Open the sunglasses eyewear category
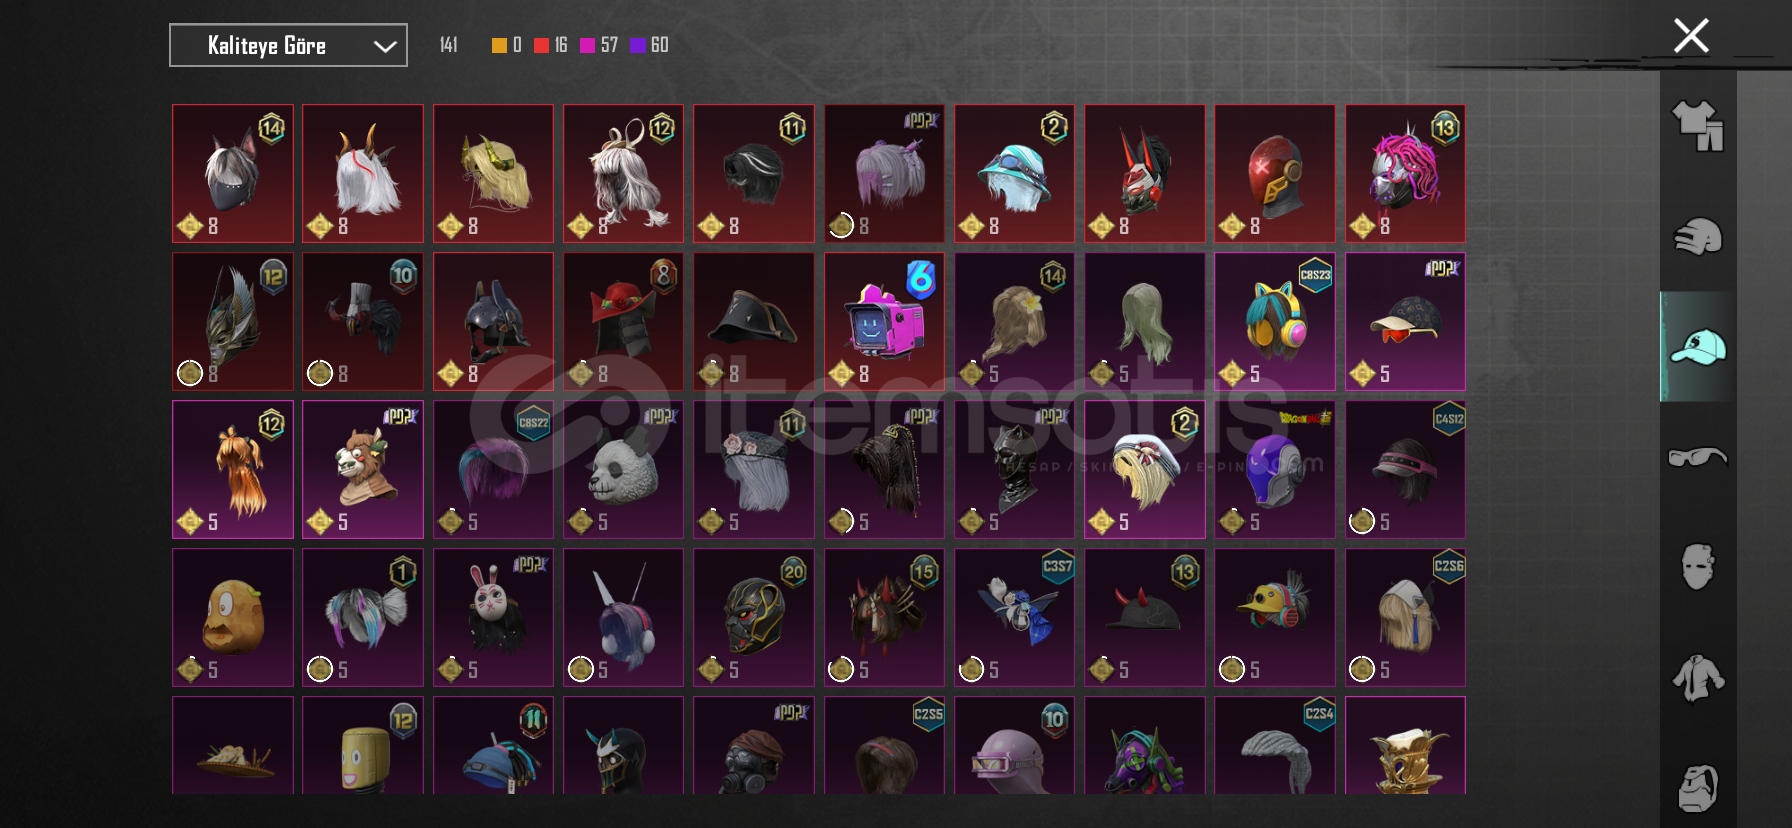 pyautogui.click(x=1698, y=457)
